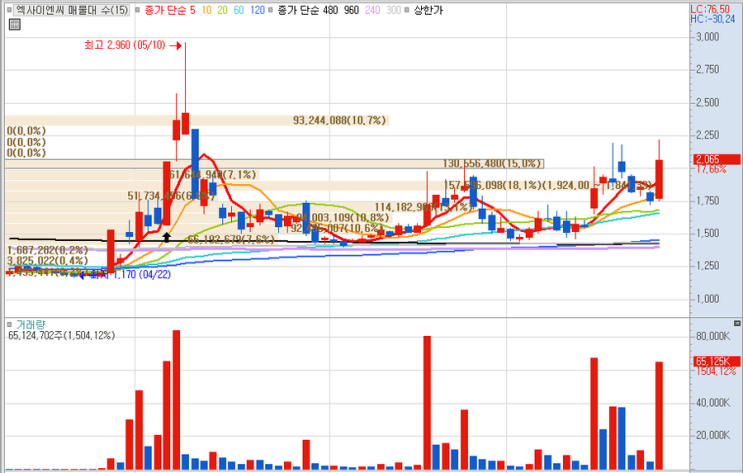Click the 상한가 legend label
The height and width of the screenshot is (473, 743).
click(x=428, y=10)
